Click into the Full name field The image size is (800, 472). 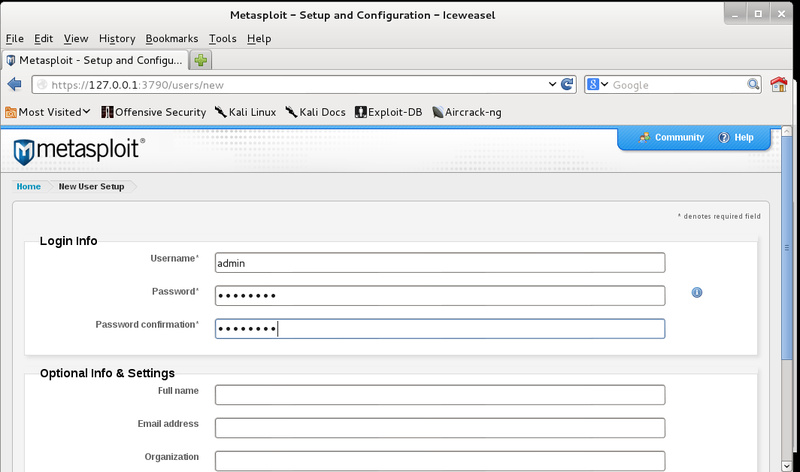click(440, 395)
